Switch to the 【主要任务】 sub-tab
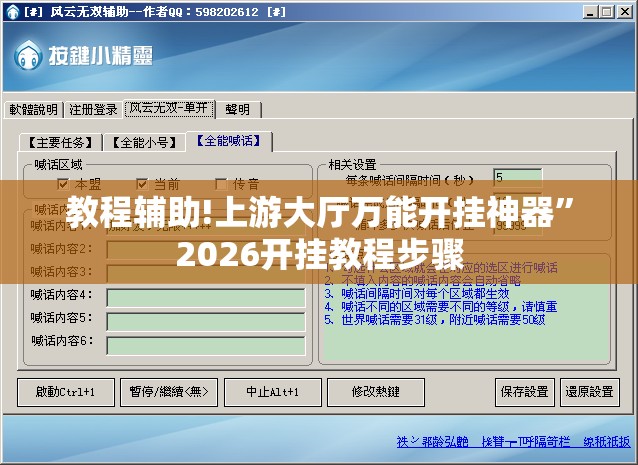638x465 pixels. tap(60, 143)
